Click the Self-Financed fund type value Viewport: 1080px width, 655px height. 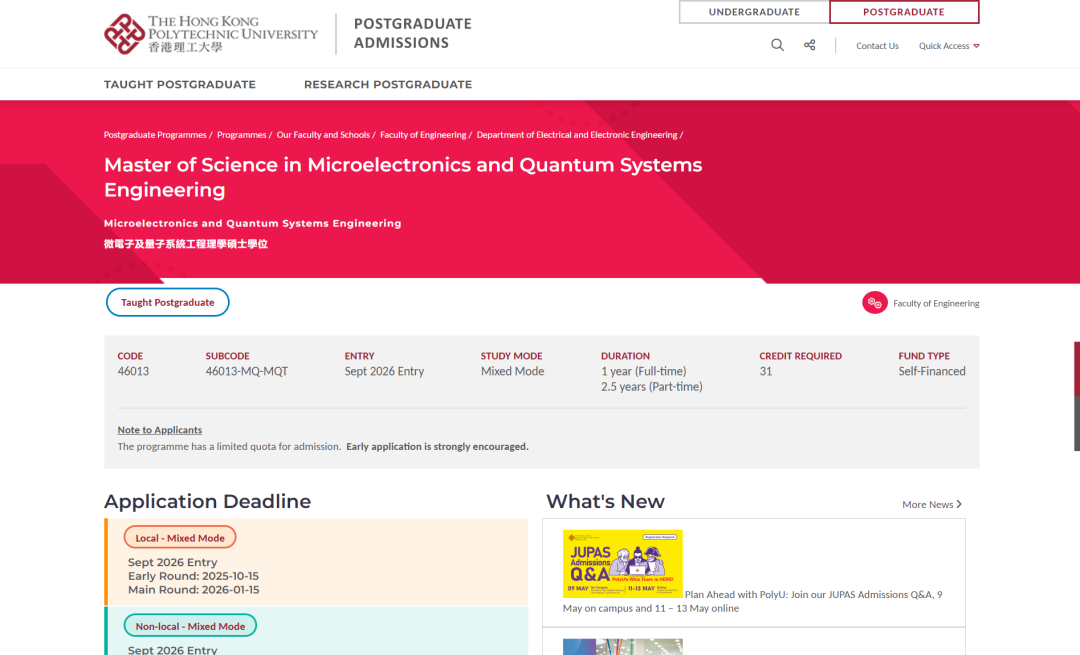click(x=932, y=371)
